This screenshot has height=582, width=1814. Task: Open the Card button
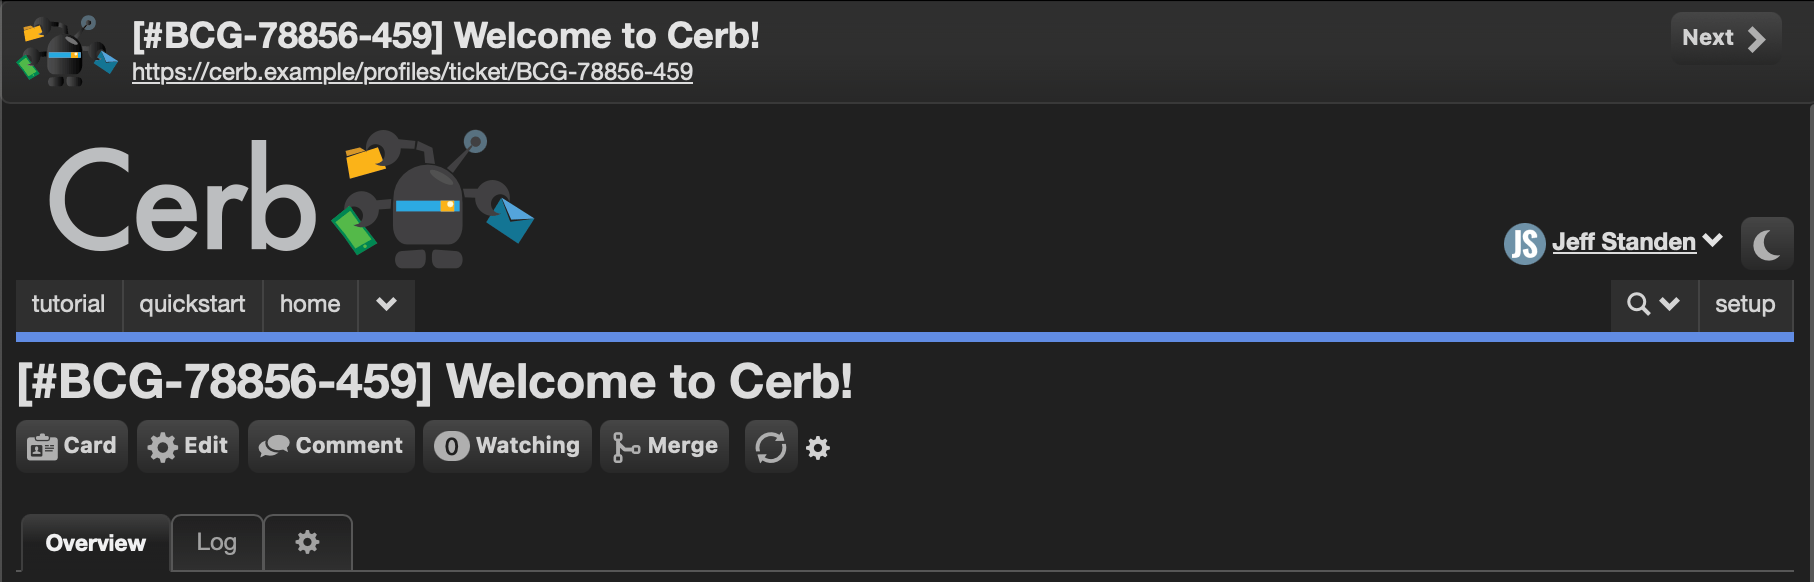coord(72,446)
